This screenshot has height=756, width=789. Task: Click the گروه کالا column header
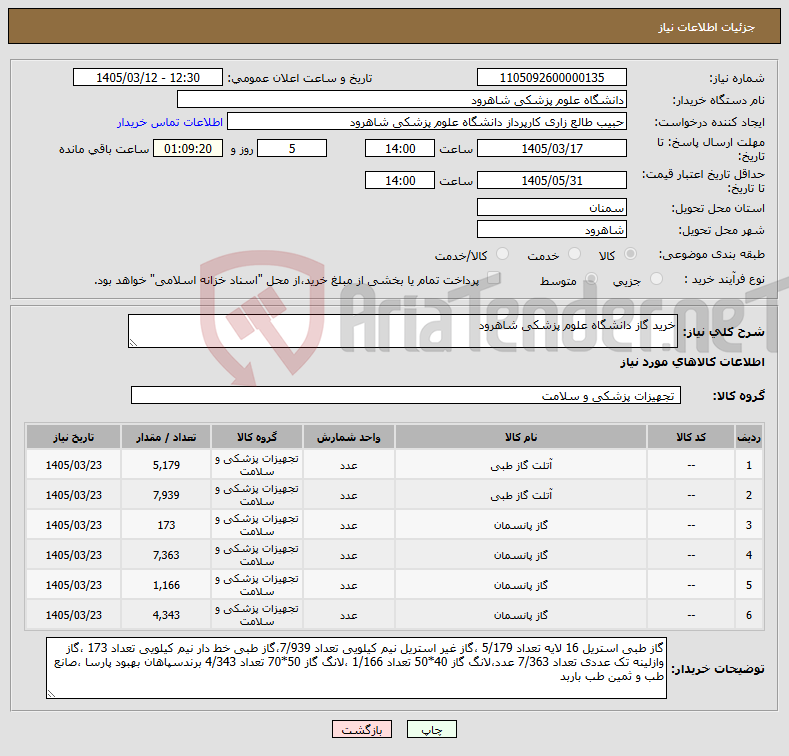pyautogui.click(x=257, y=437)
